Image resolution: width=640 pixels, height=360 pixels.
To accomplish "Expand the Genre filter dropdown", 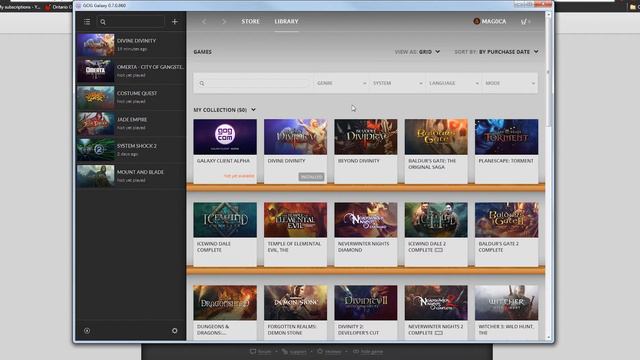I will [341, 83].
